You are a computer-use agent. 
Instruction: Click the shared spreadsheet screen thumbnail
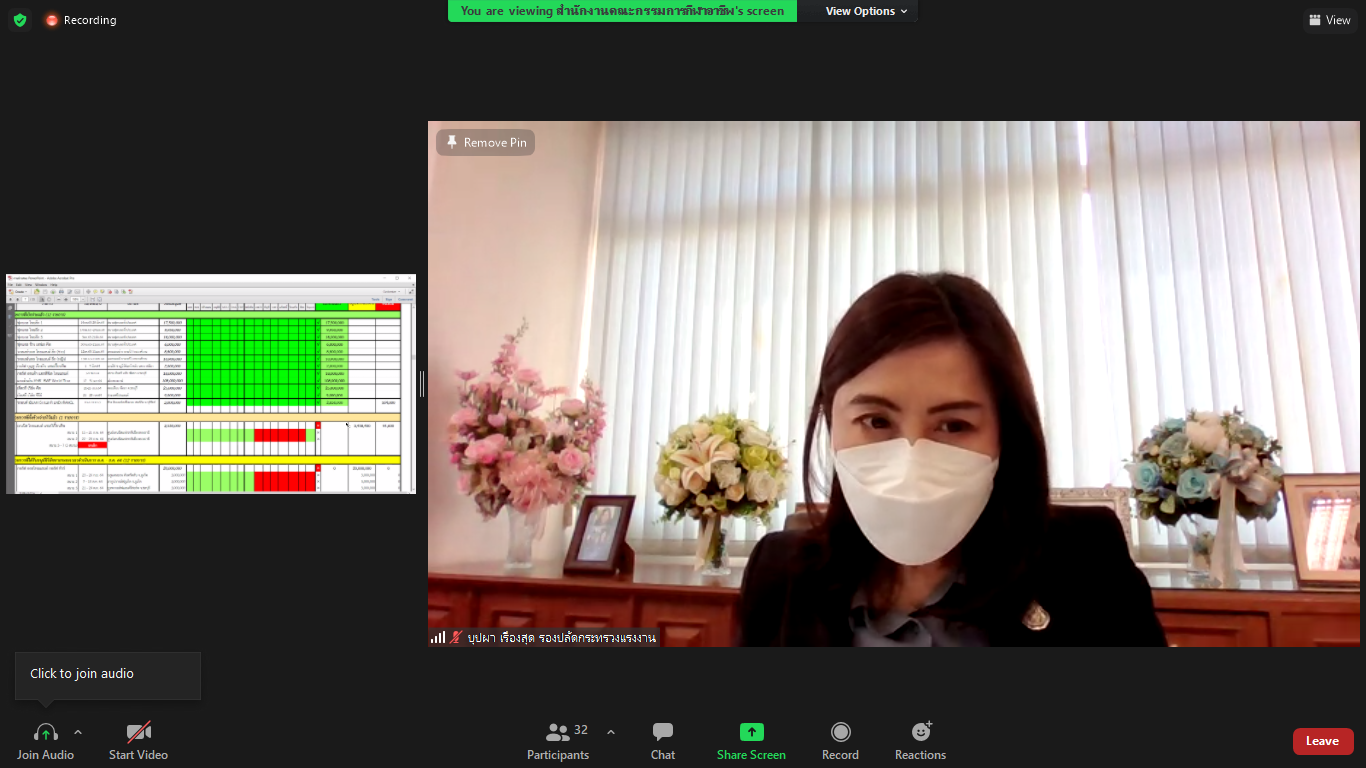pyautogui.click(x=211, y=384)
